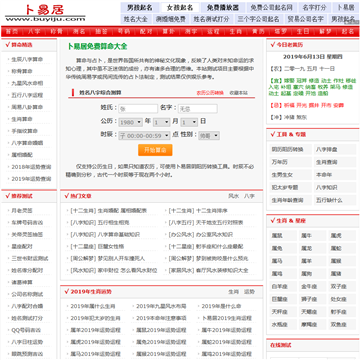
Task: Open 车牌号码吉凶 sidebar link
Action: pos(27,222)
